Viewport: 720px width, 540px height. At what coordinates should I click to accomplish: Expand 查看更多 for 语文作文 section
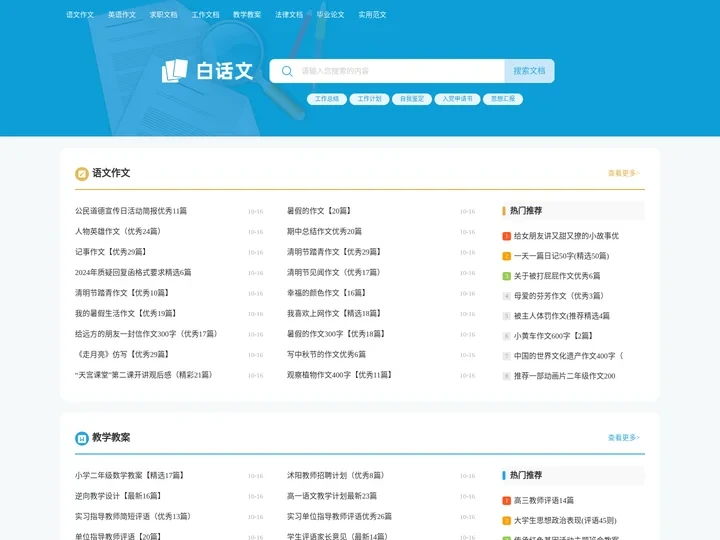click(x=623, y=173)
